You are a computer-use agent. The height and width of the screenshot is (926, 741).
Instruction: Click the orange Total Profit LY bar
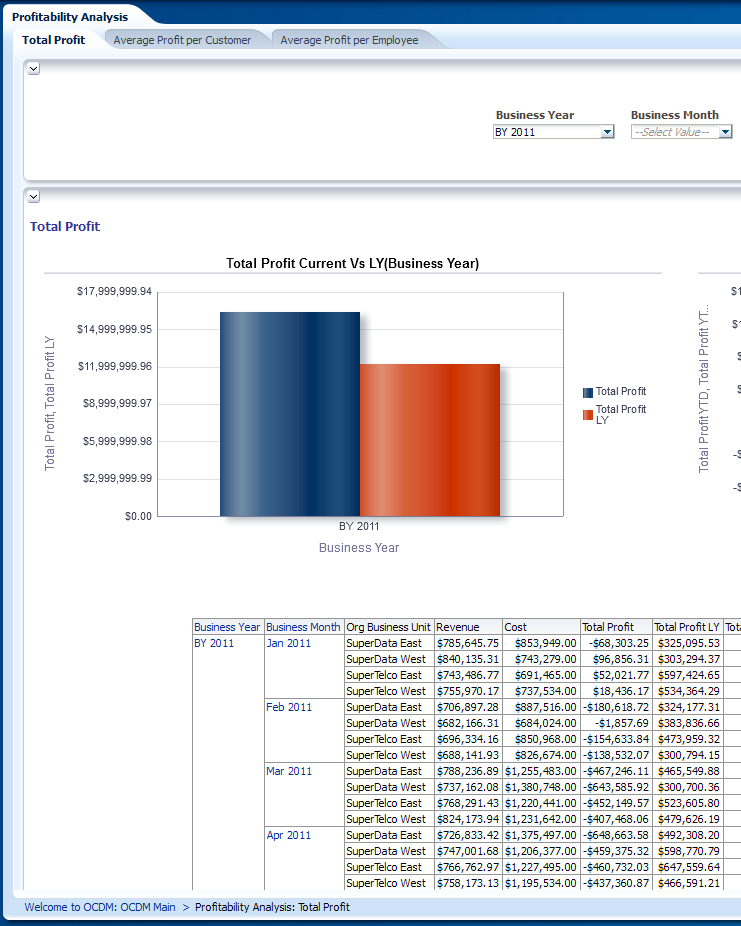[430, 440]
